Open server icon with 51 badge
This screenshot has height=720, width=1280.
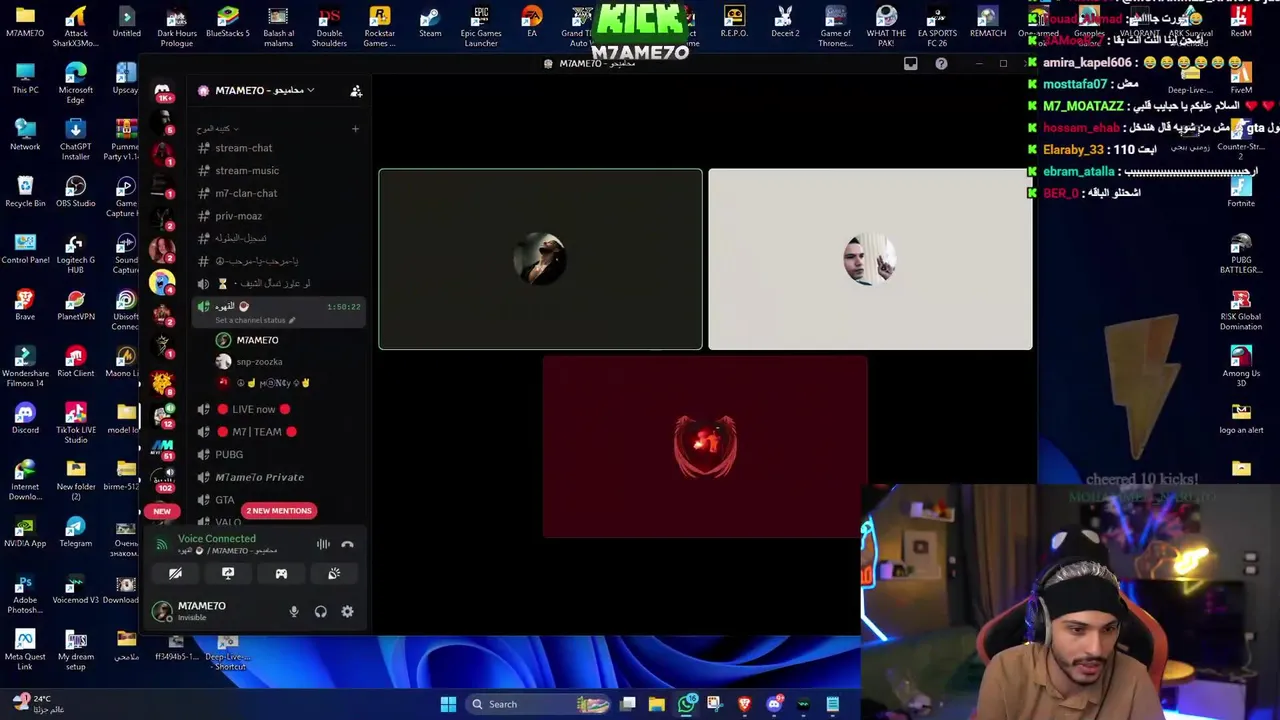pyautogui.click(x=162, y=446)
